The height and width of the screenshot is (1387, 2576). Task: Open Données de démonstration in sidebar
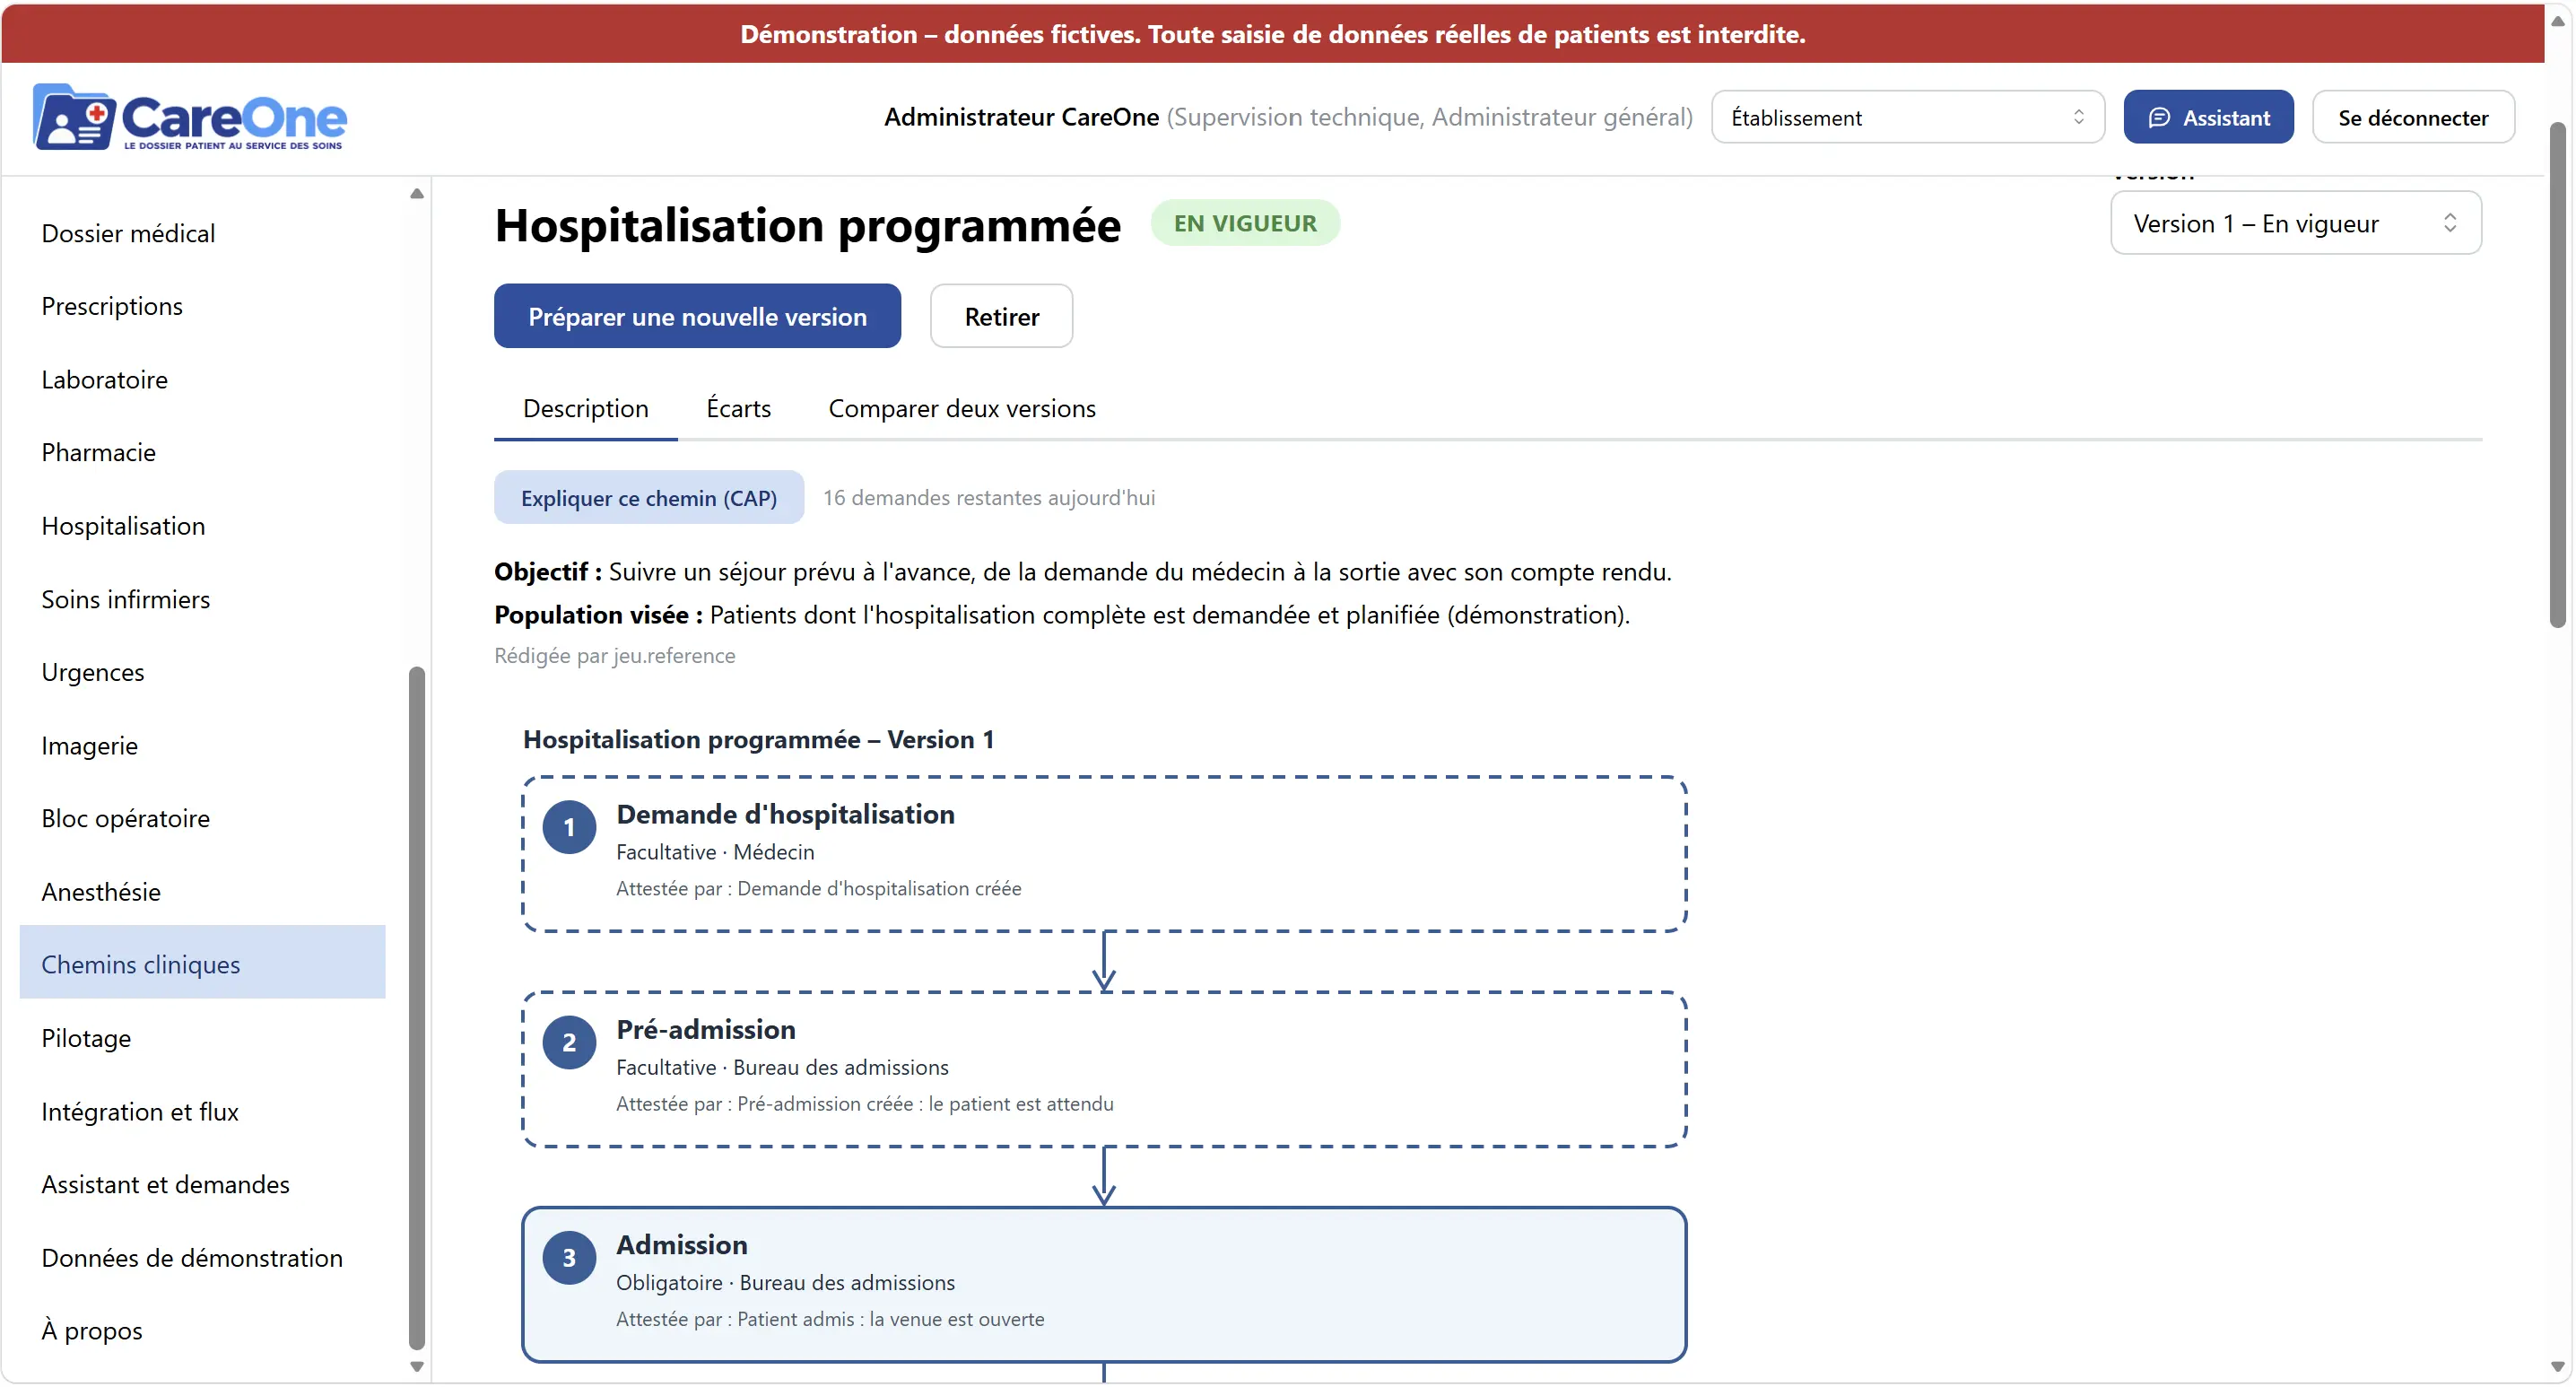tap(202, 1258)
